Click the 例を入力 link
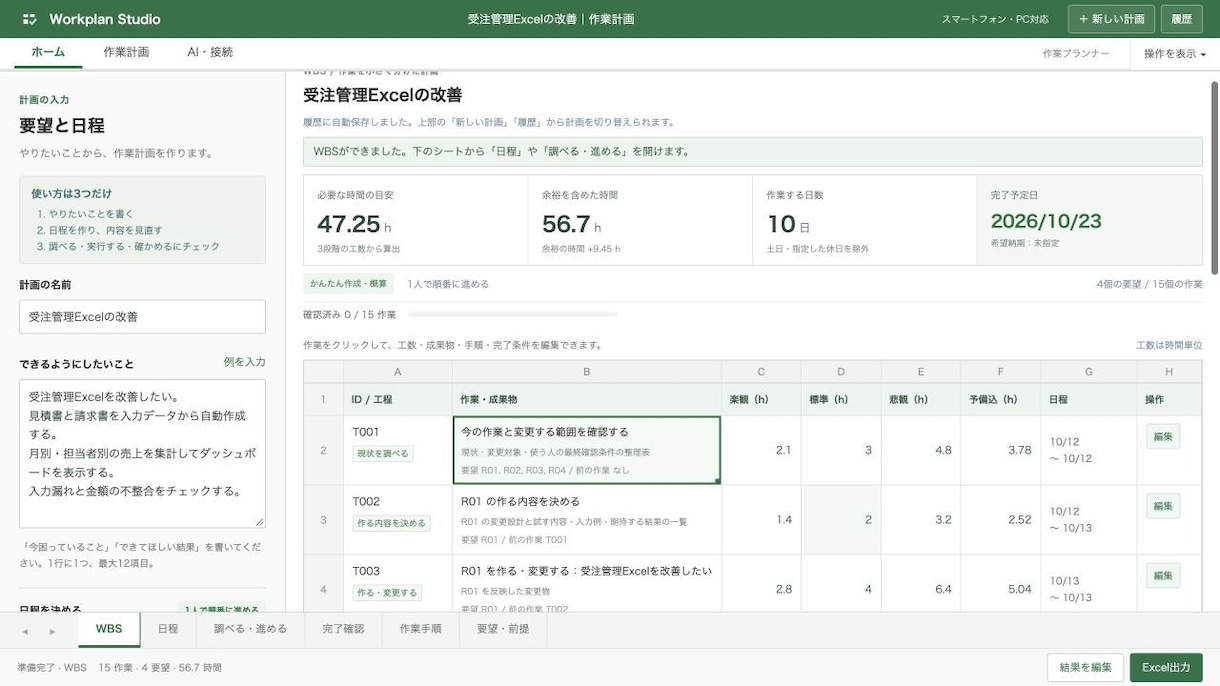Viewport: 1220px width, 686px height. pos(244,362)
